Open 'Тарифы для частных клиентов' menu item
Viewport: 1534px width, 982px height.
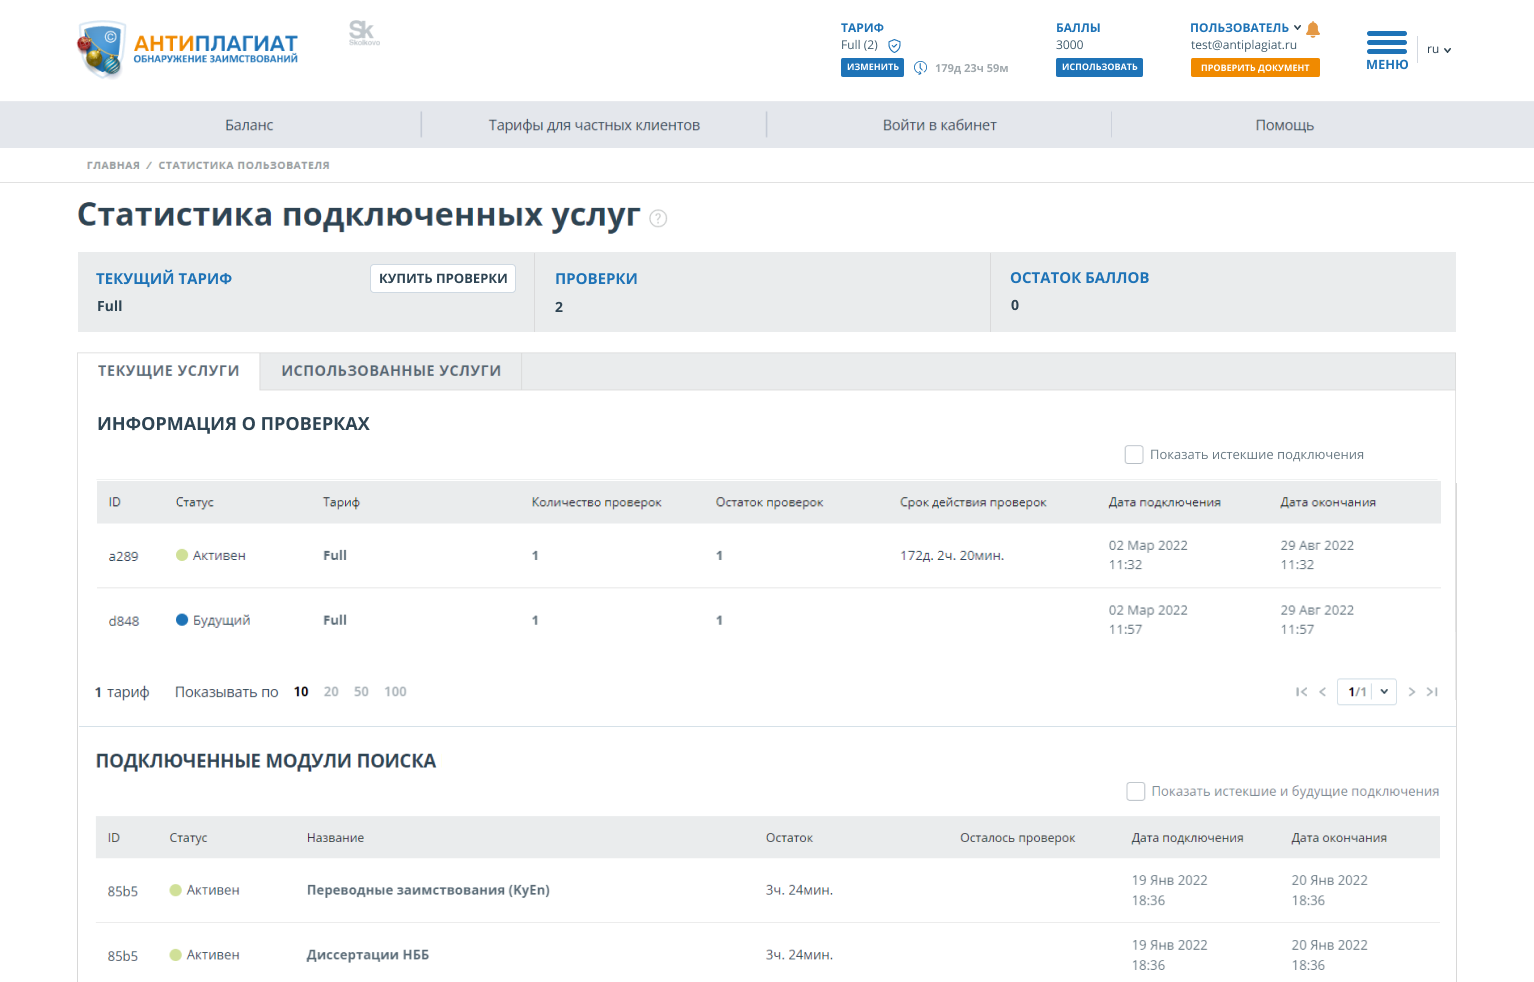pos(594,125)
